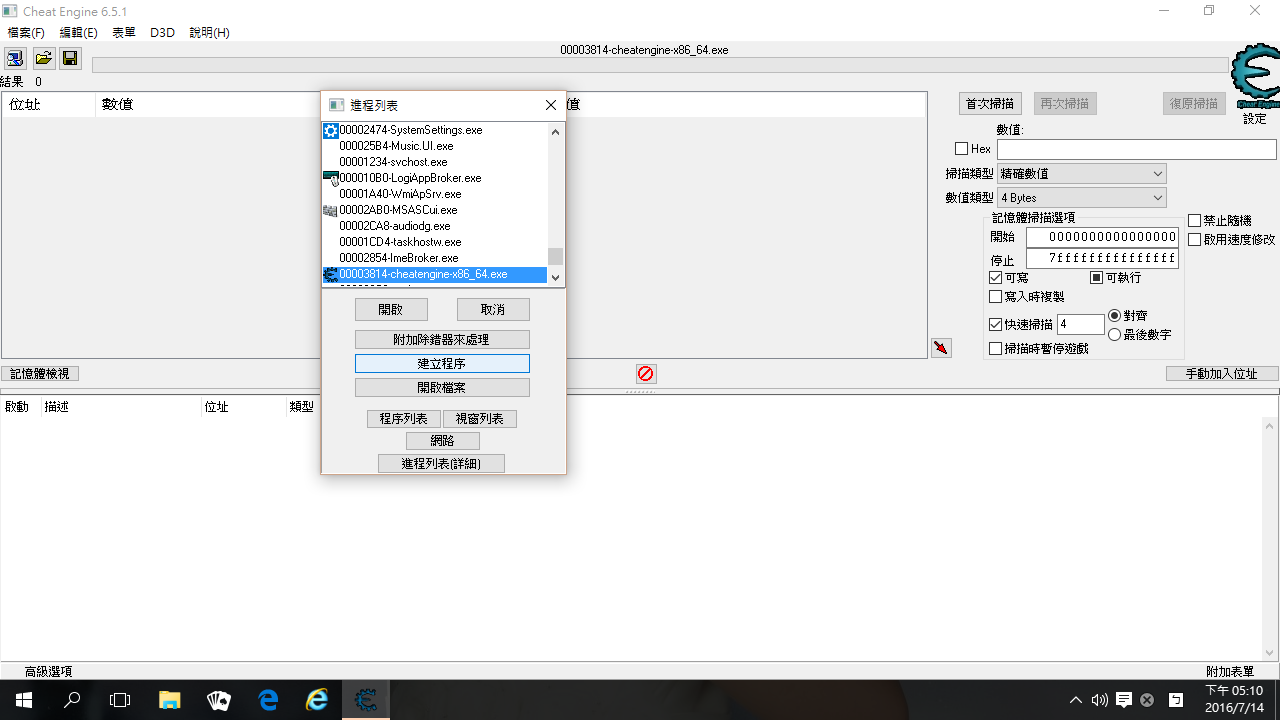1280x720 pixels.
Task: Open the 掃描類型 scan type dropdown
Action: (x=1082, y=174)
